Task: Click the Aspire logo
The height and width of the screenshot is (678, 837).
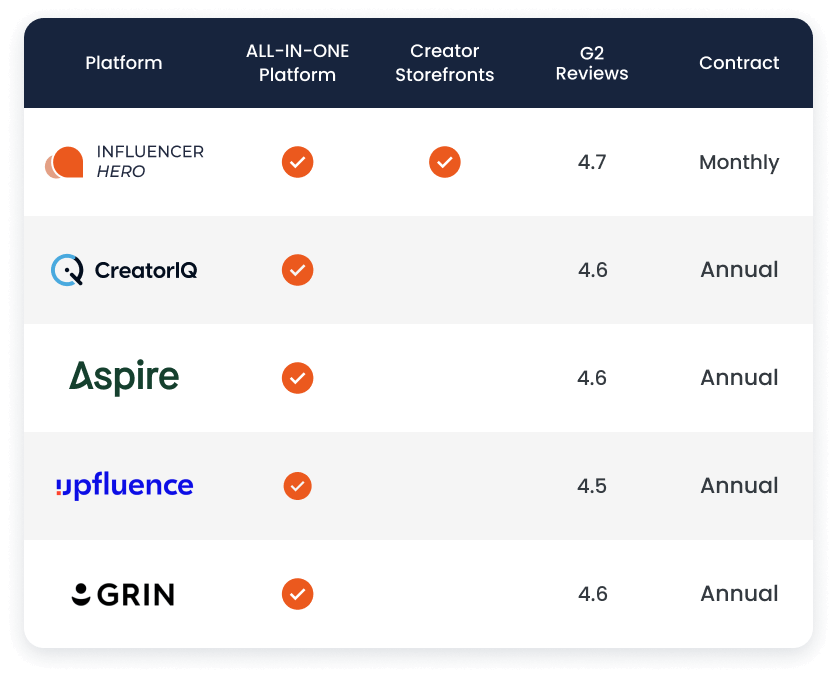Action: tap(124, 377)
